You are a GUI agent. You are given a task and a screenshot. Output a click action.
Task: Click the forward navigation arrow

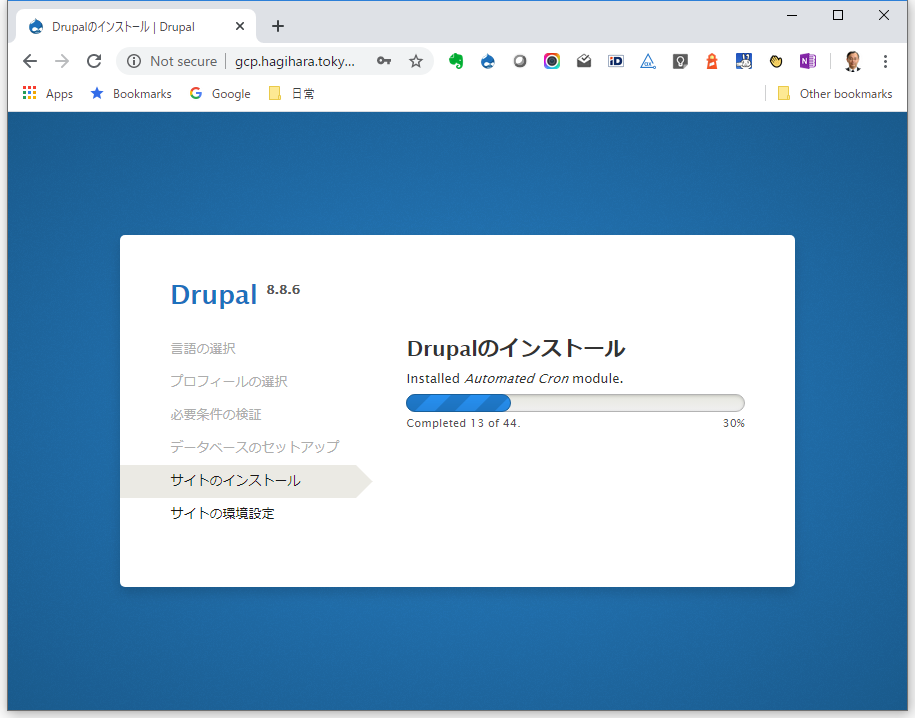tap(62, 61)
